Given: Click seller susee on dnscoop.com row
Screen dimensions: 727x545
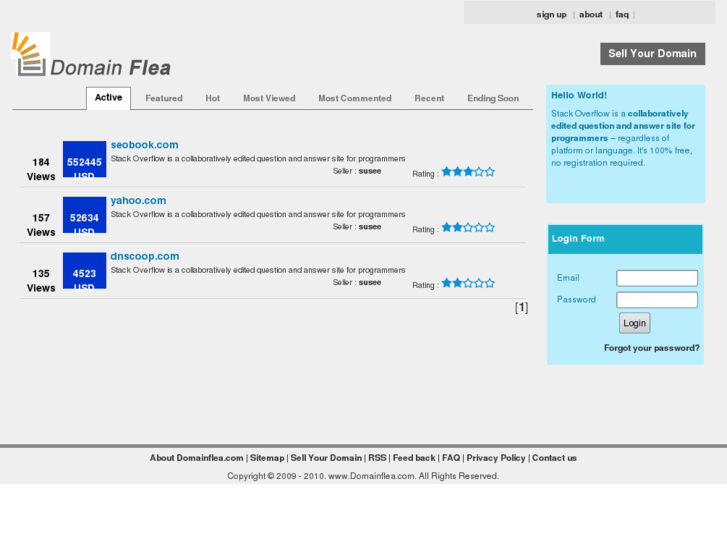Looking at the screenshot, I should (370, 282).
